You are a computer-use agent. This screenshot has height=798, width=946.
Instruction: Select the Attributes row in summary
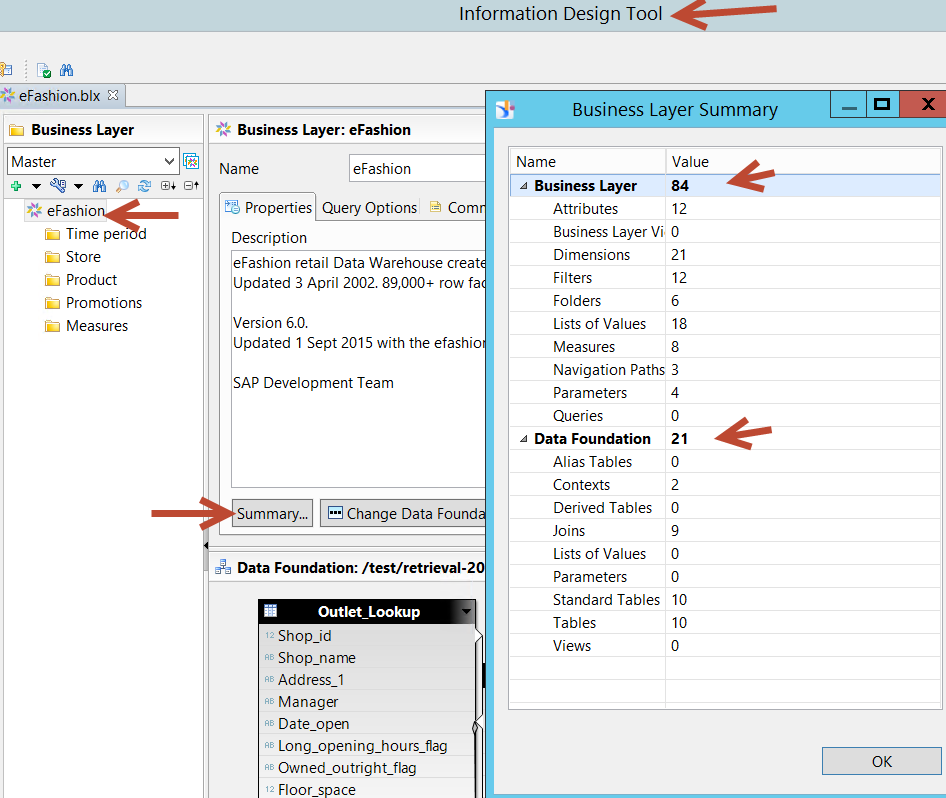[725, 209]
